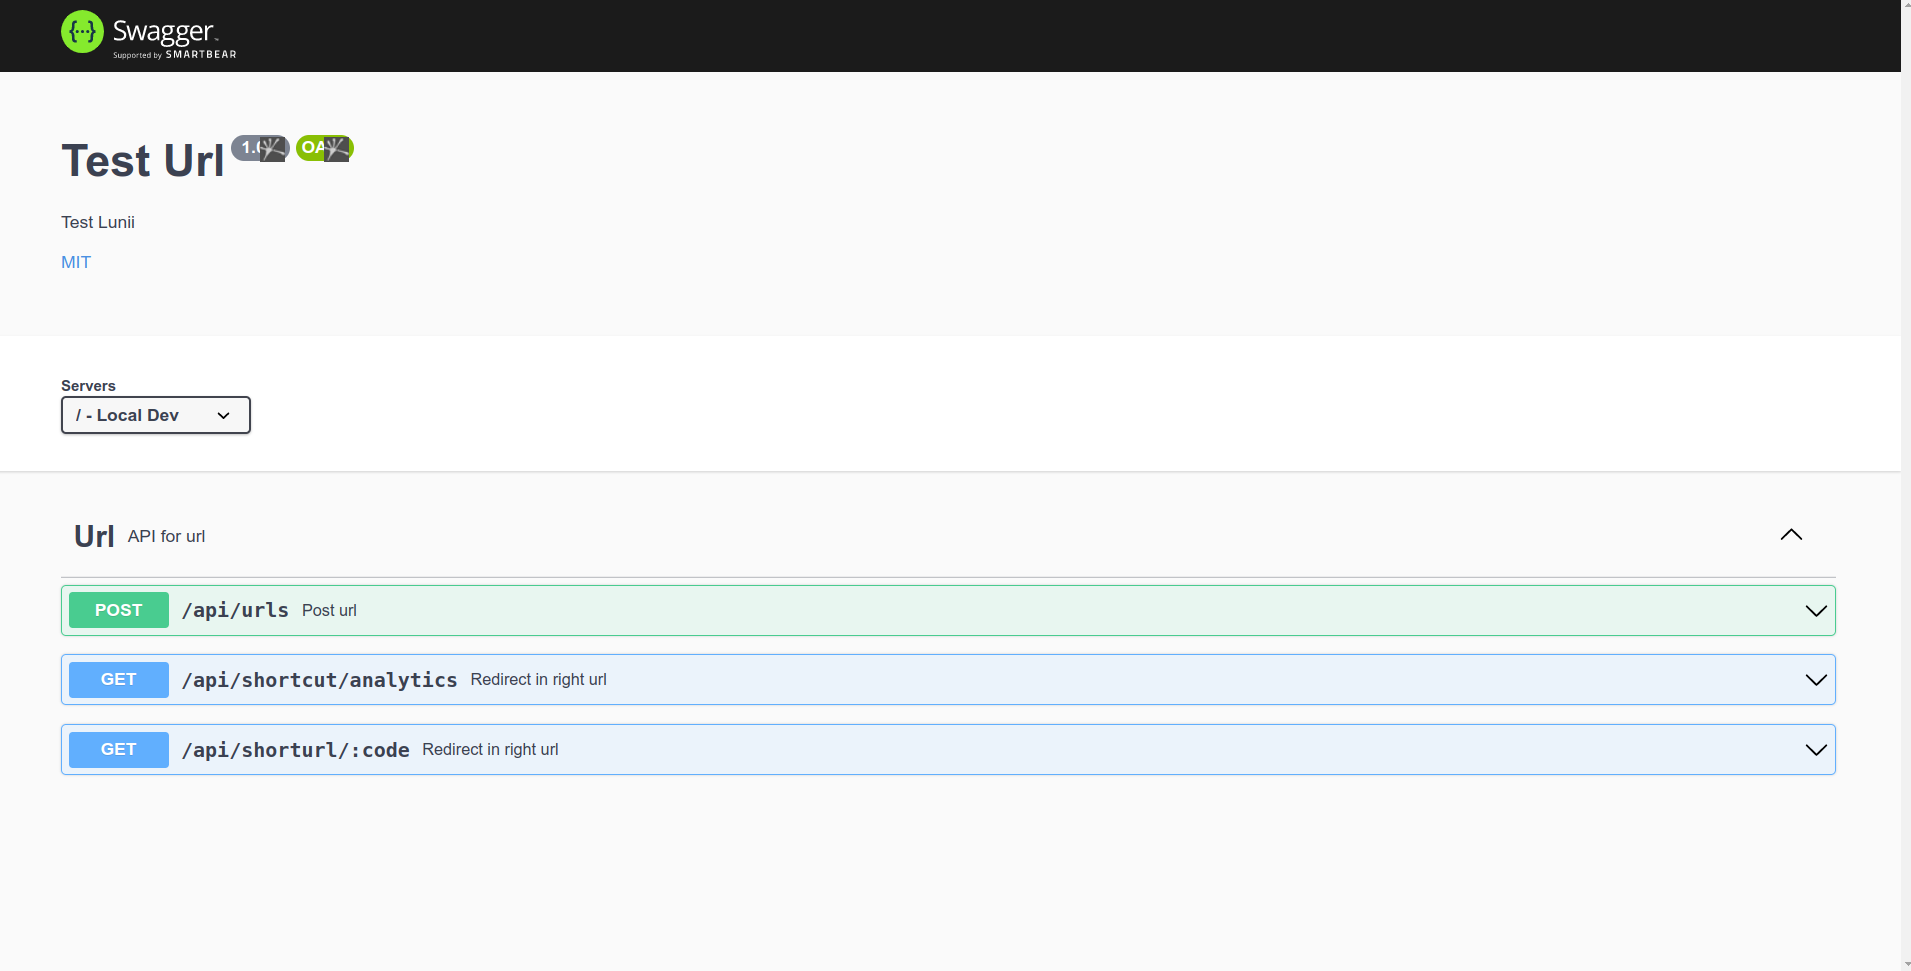Expand the POST /api/urls operation
This screenshot has height=971, width=1911.
click(x=1817, y=610)
